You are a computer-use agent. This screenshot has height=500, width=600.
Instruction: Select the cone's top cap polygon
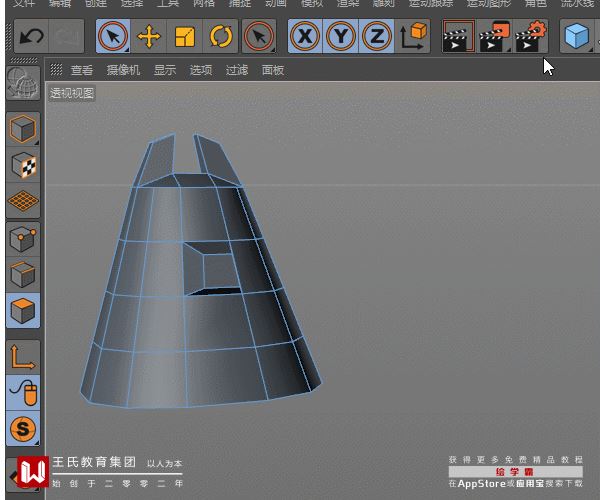[191, 181]
